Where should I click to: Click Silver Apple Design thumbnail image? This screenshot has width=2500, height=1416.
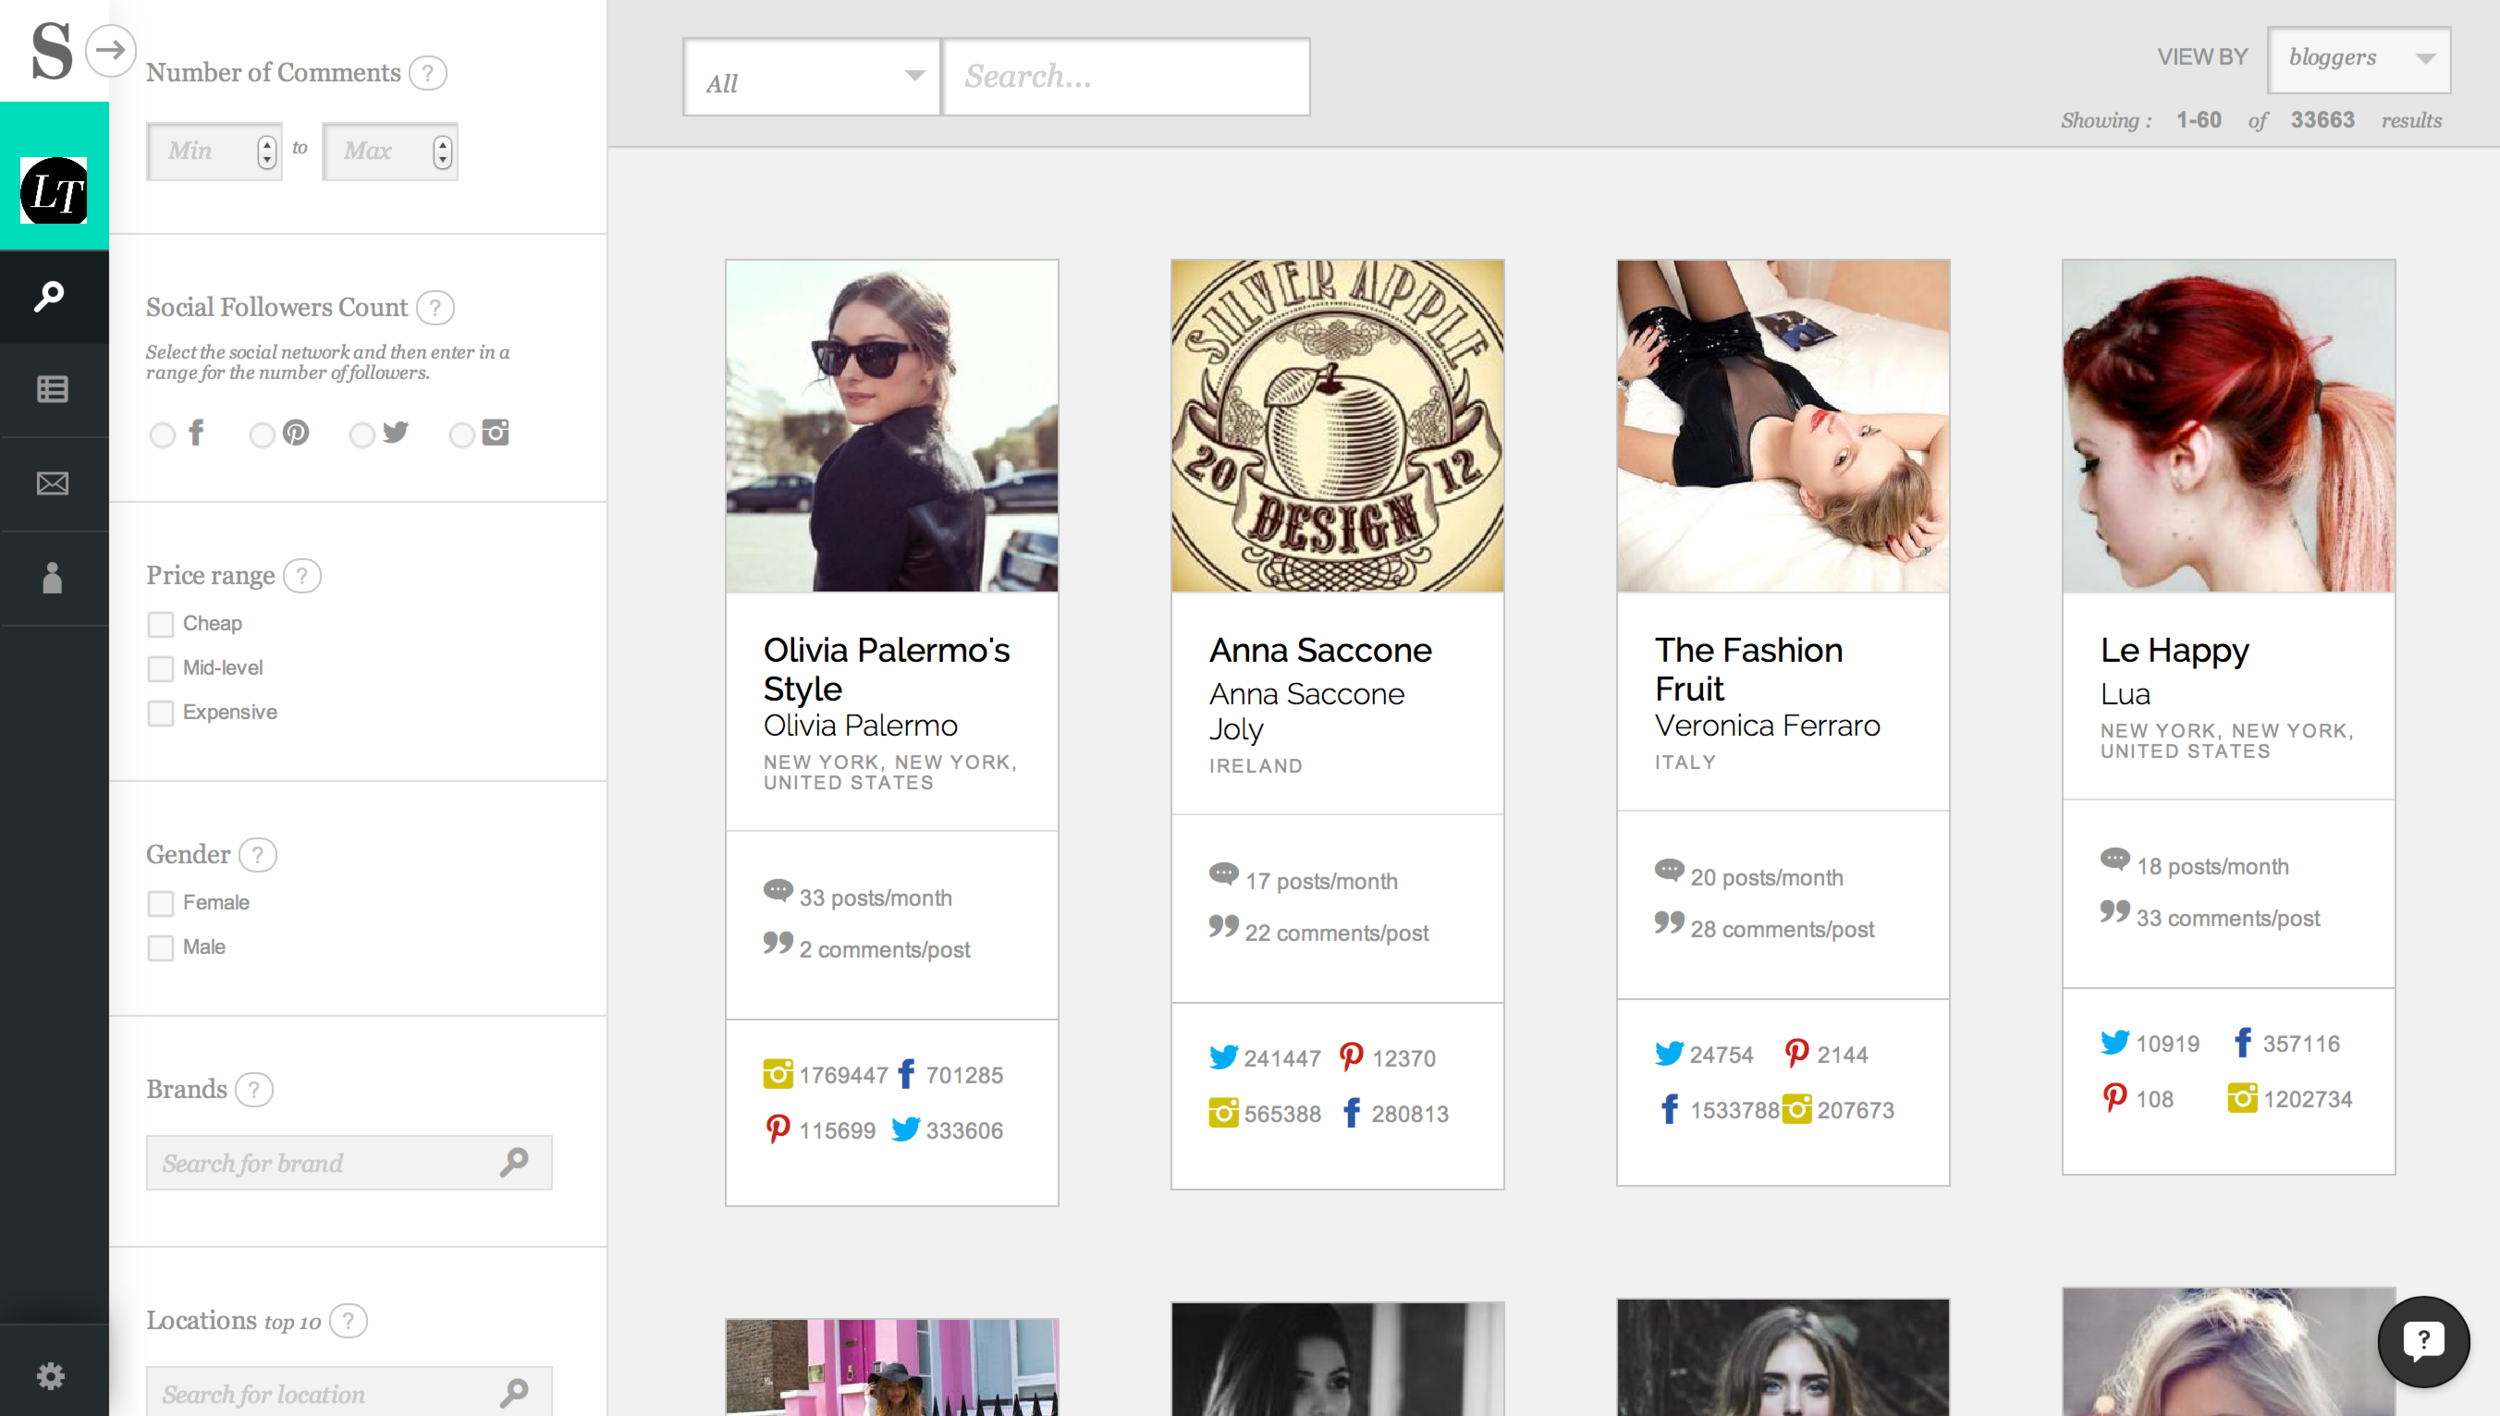click(x=1337, y=426)
